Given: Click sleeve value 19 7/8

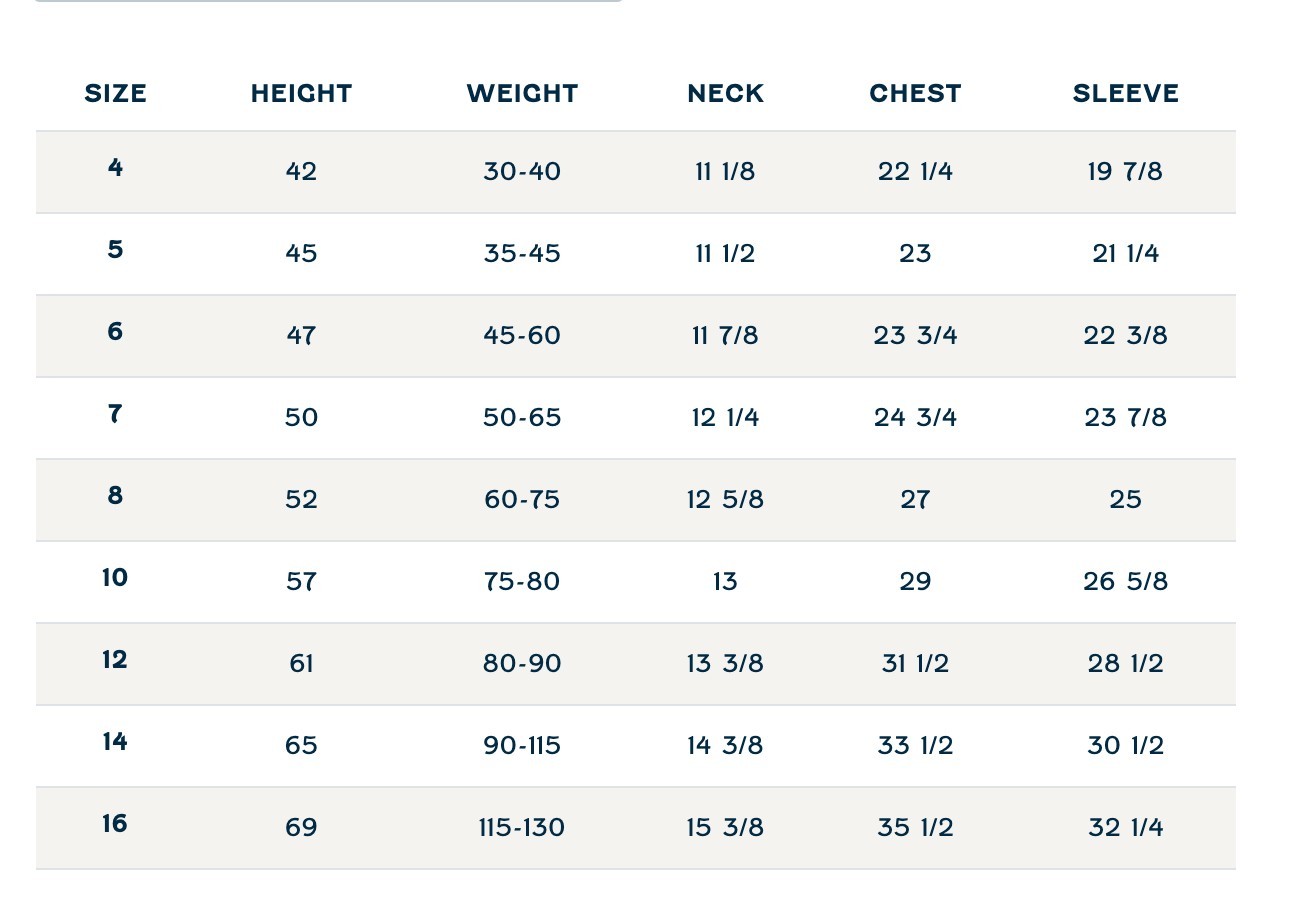Looking at the screenshot, I should click(x=1125, y=172).
